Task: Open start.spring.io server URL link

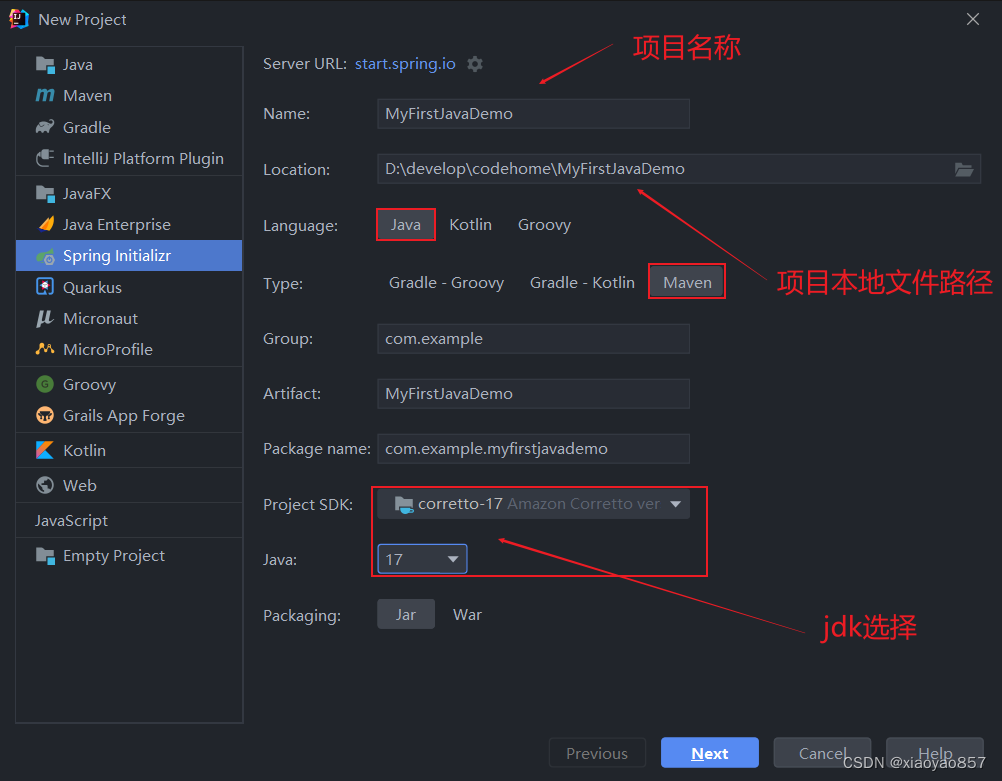Action: pyautogui.click(x=405, y=64)
